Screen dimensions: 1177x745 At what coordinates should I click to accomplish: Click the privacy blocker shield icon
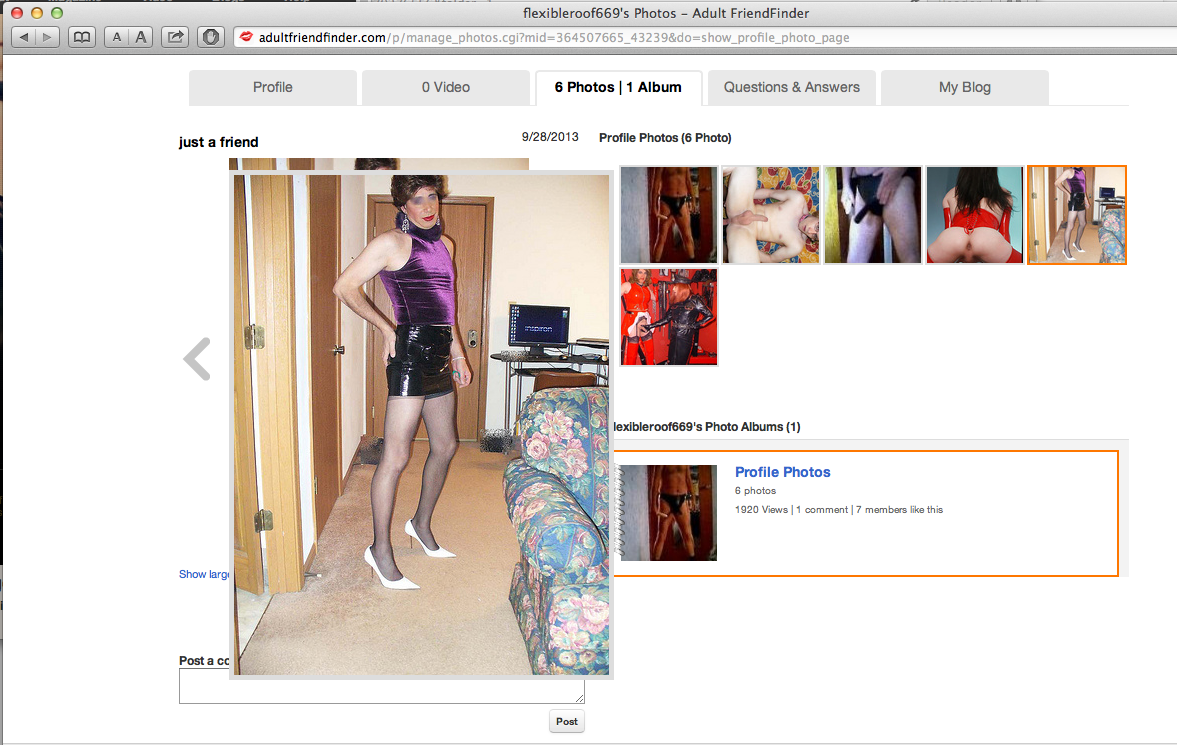tap(210, 37)
